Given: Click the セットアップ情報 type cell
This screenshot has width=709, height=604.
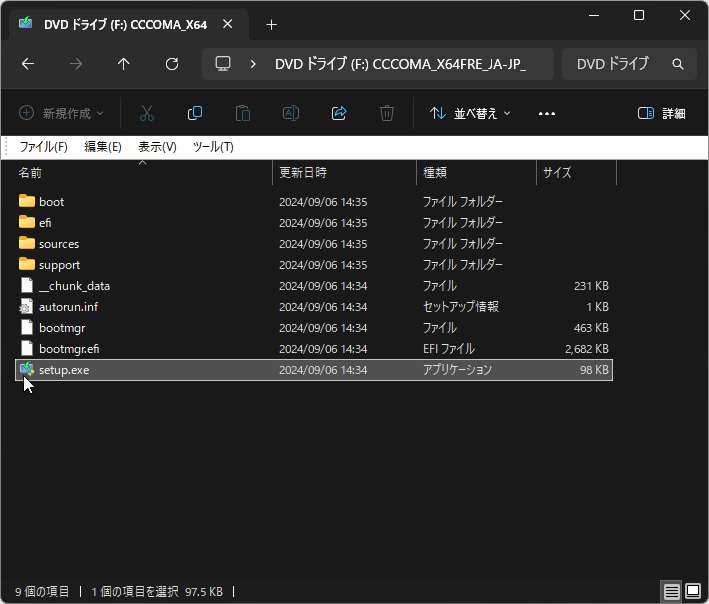Looking at the screenshot, I should click(x=461, y=307).
